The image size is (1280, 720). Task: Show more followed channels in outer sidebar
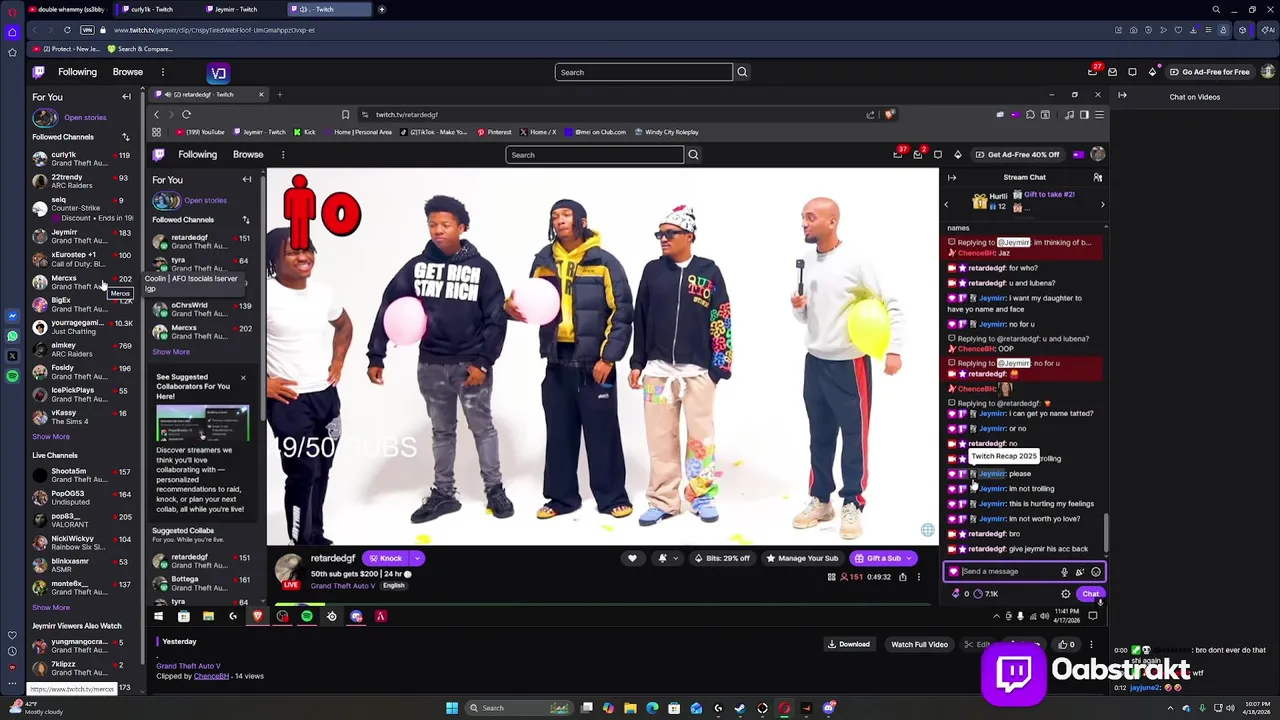(51, 437)
